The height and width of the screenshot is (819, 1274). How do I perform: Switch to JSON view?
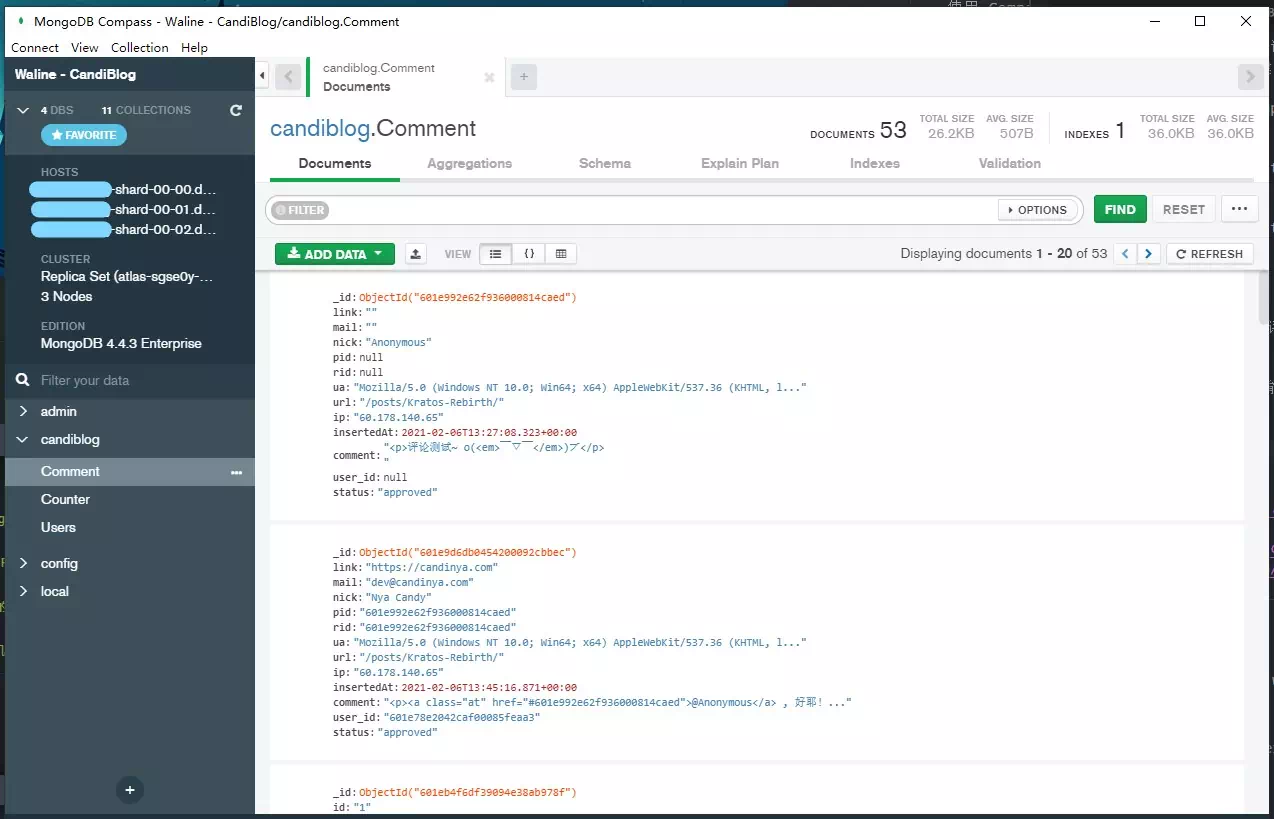[x=528, y=254]
